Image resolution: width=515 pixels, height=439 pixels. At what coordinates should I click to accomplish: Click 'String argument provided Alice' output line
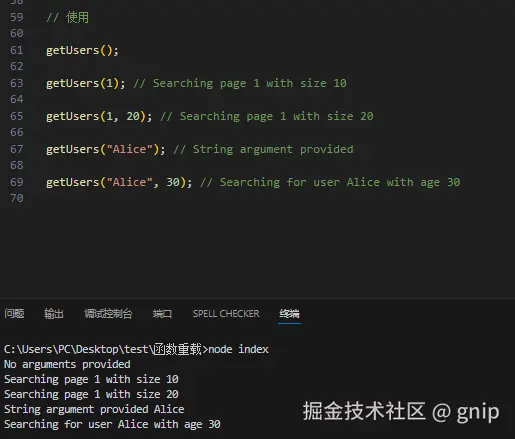tap(94, 409)
